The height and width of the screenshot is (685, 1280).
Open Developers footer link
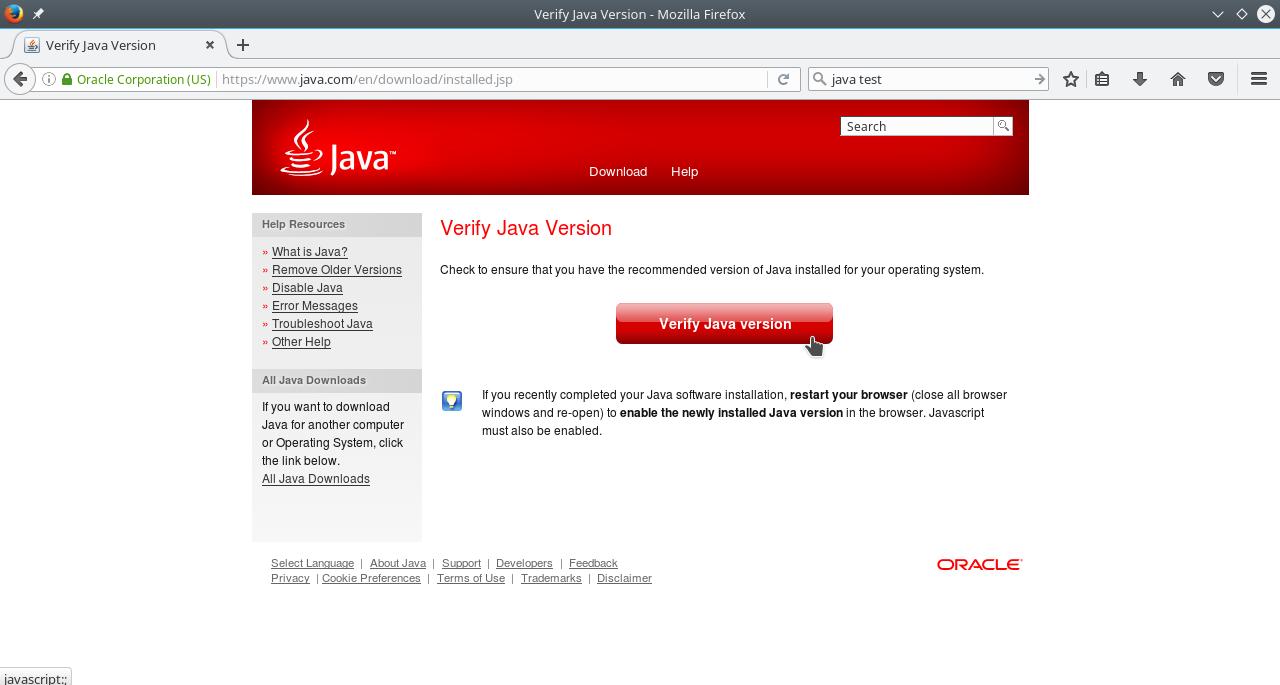(x=524, y=563)
